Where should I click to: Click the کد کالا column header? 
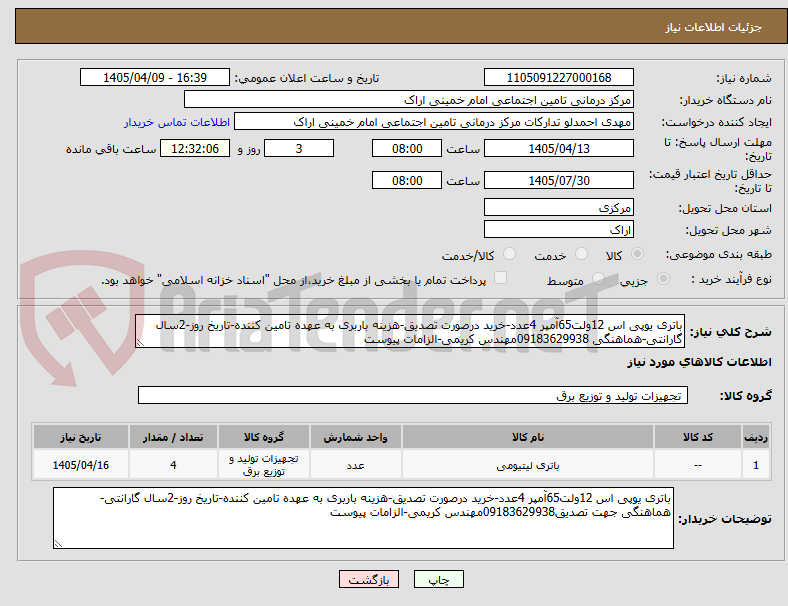698,437
